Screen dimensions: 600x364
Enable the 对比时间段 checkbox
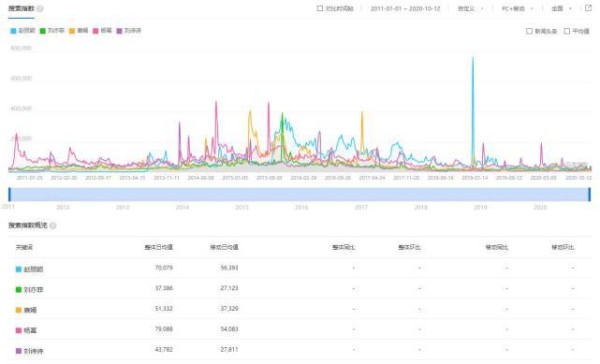pyautogui.click(x=320, y=8)
